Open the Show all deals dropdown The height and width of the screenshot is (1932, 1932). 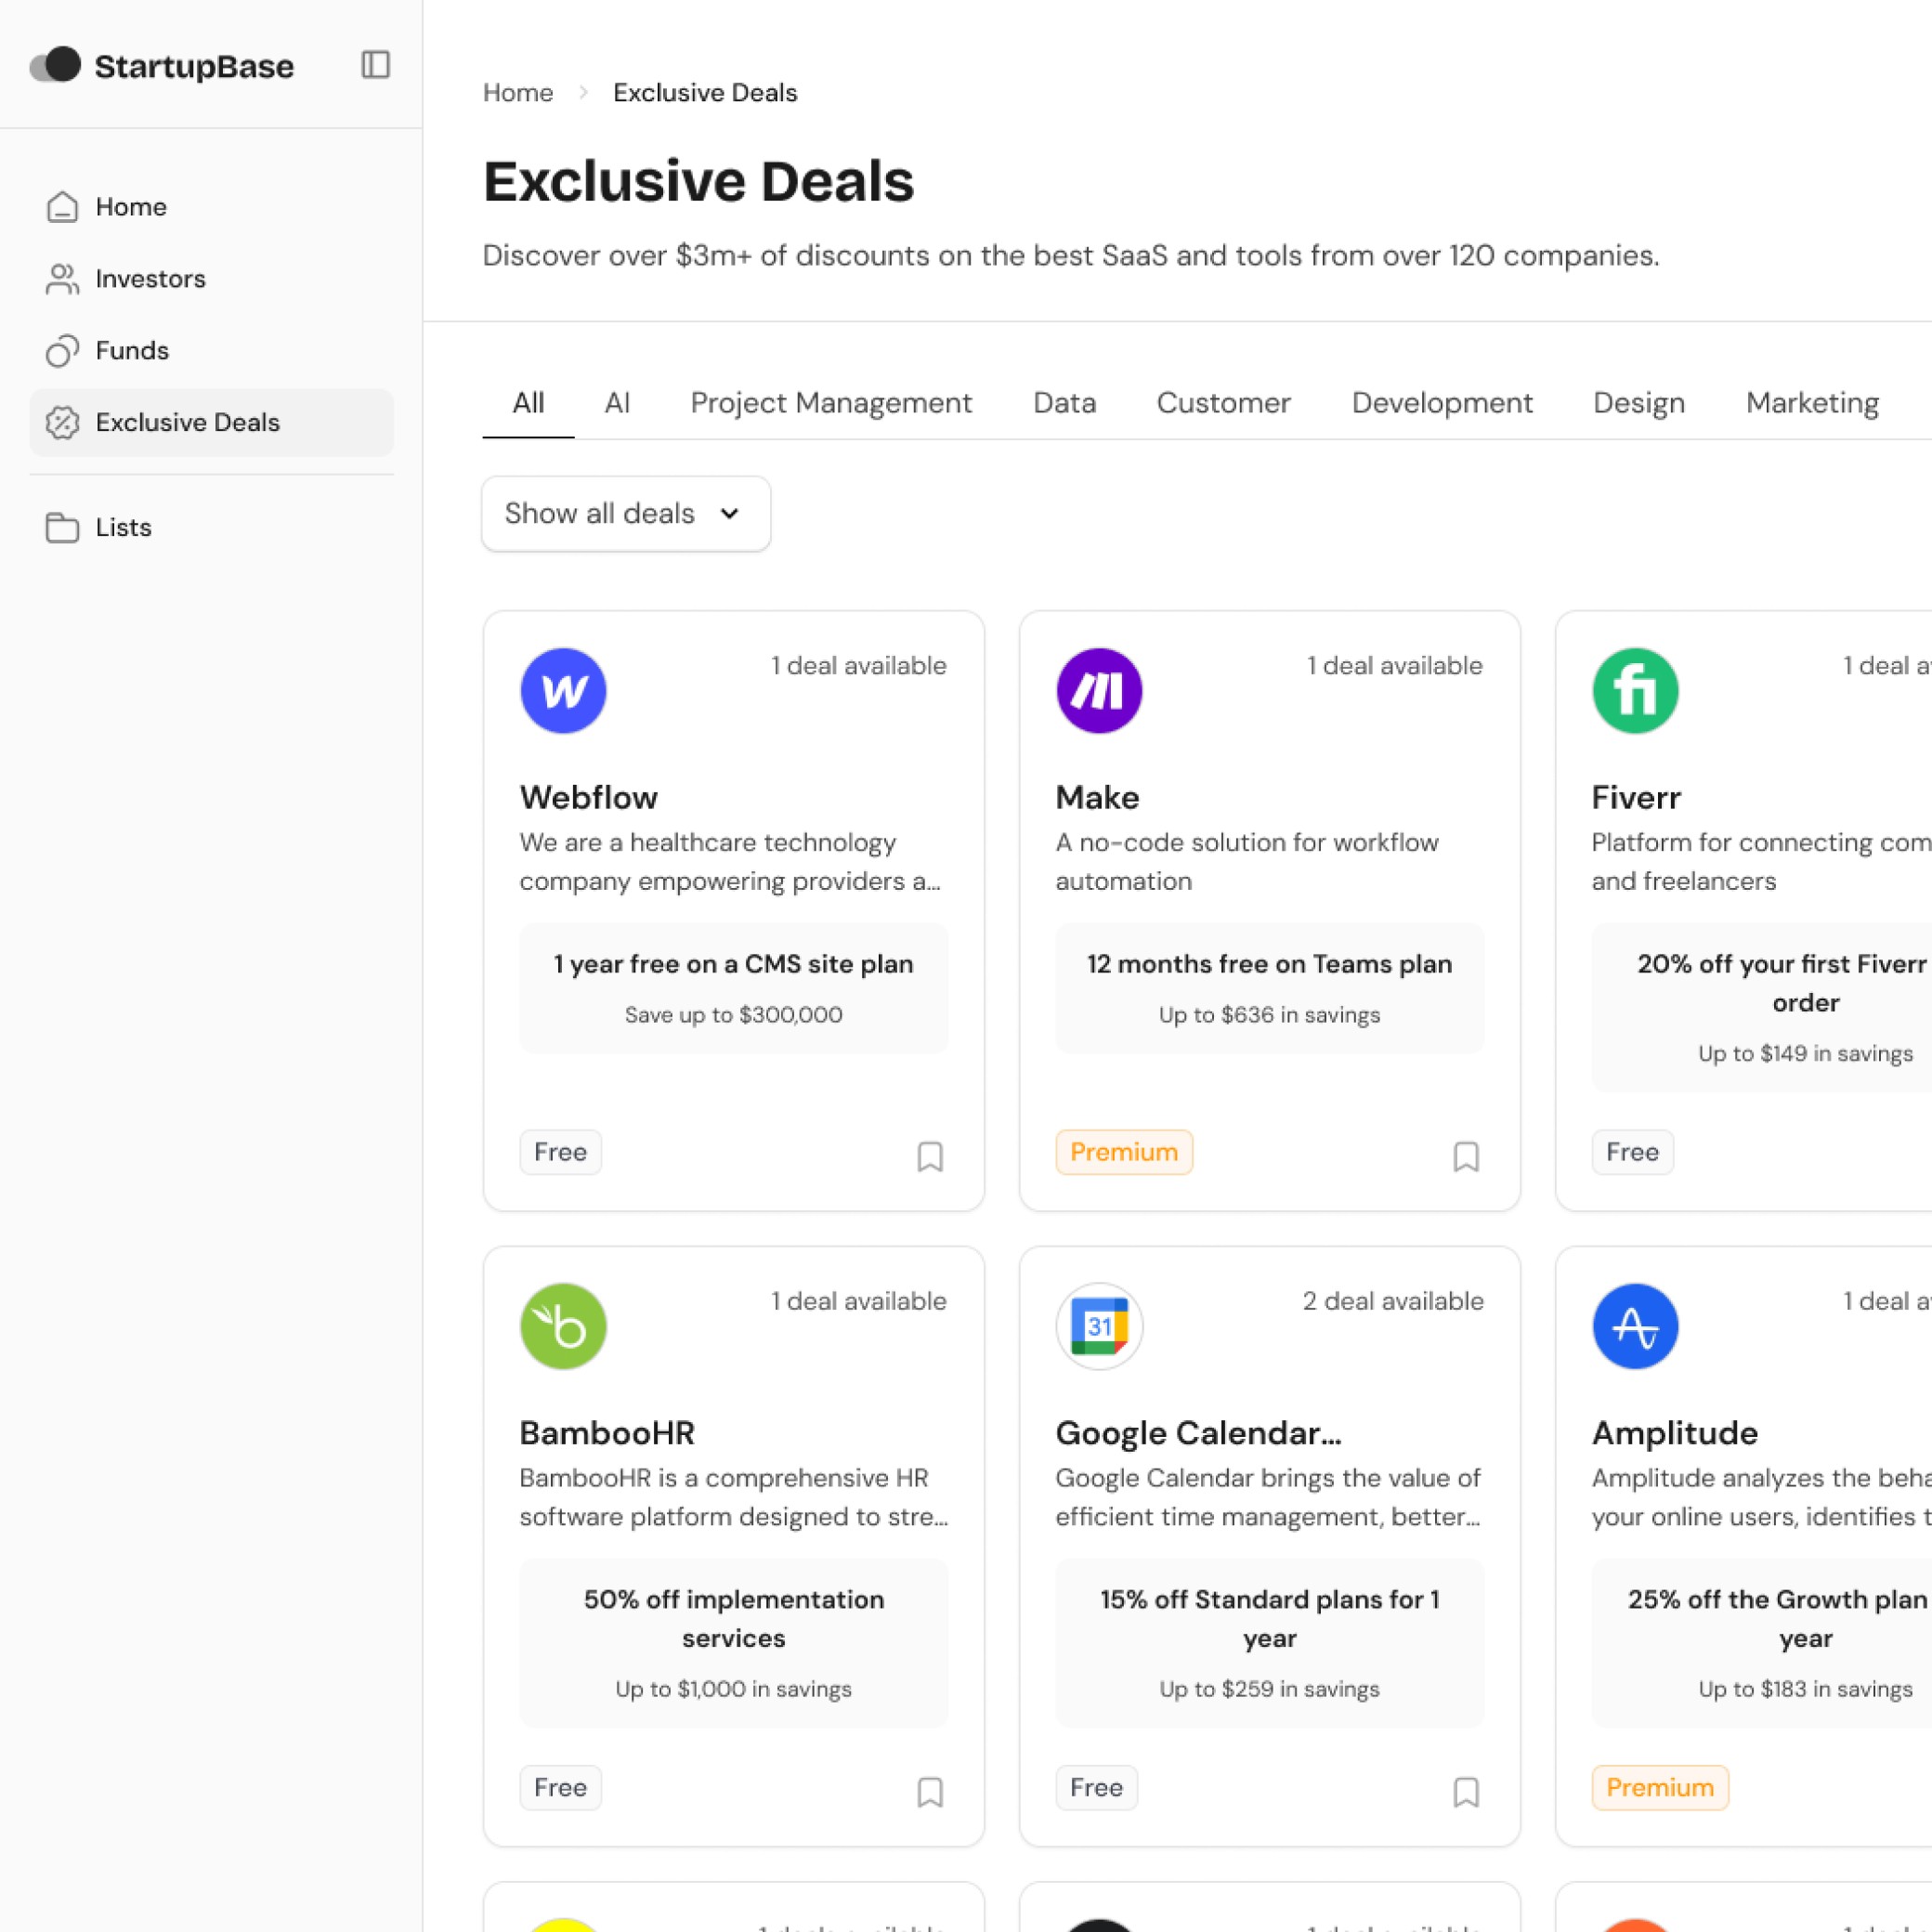point(625,513)
